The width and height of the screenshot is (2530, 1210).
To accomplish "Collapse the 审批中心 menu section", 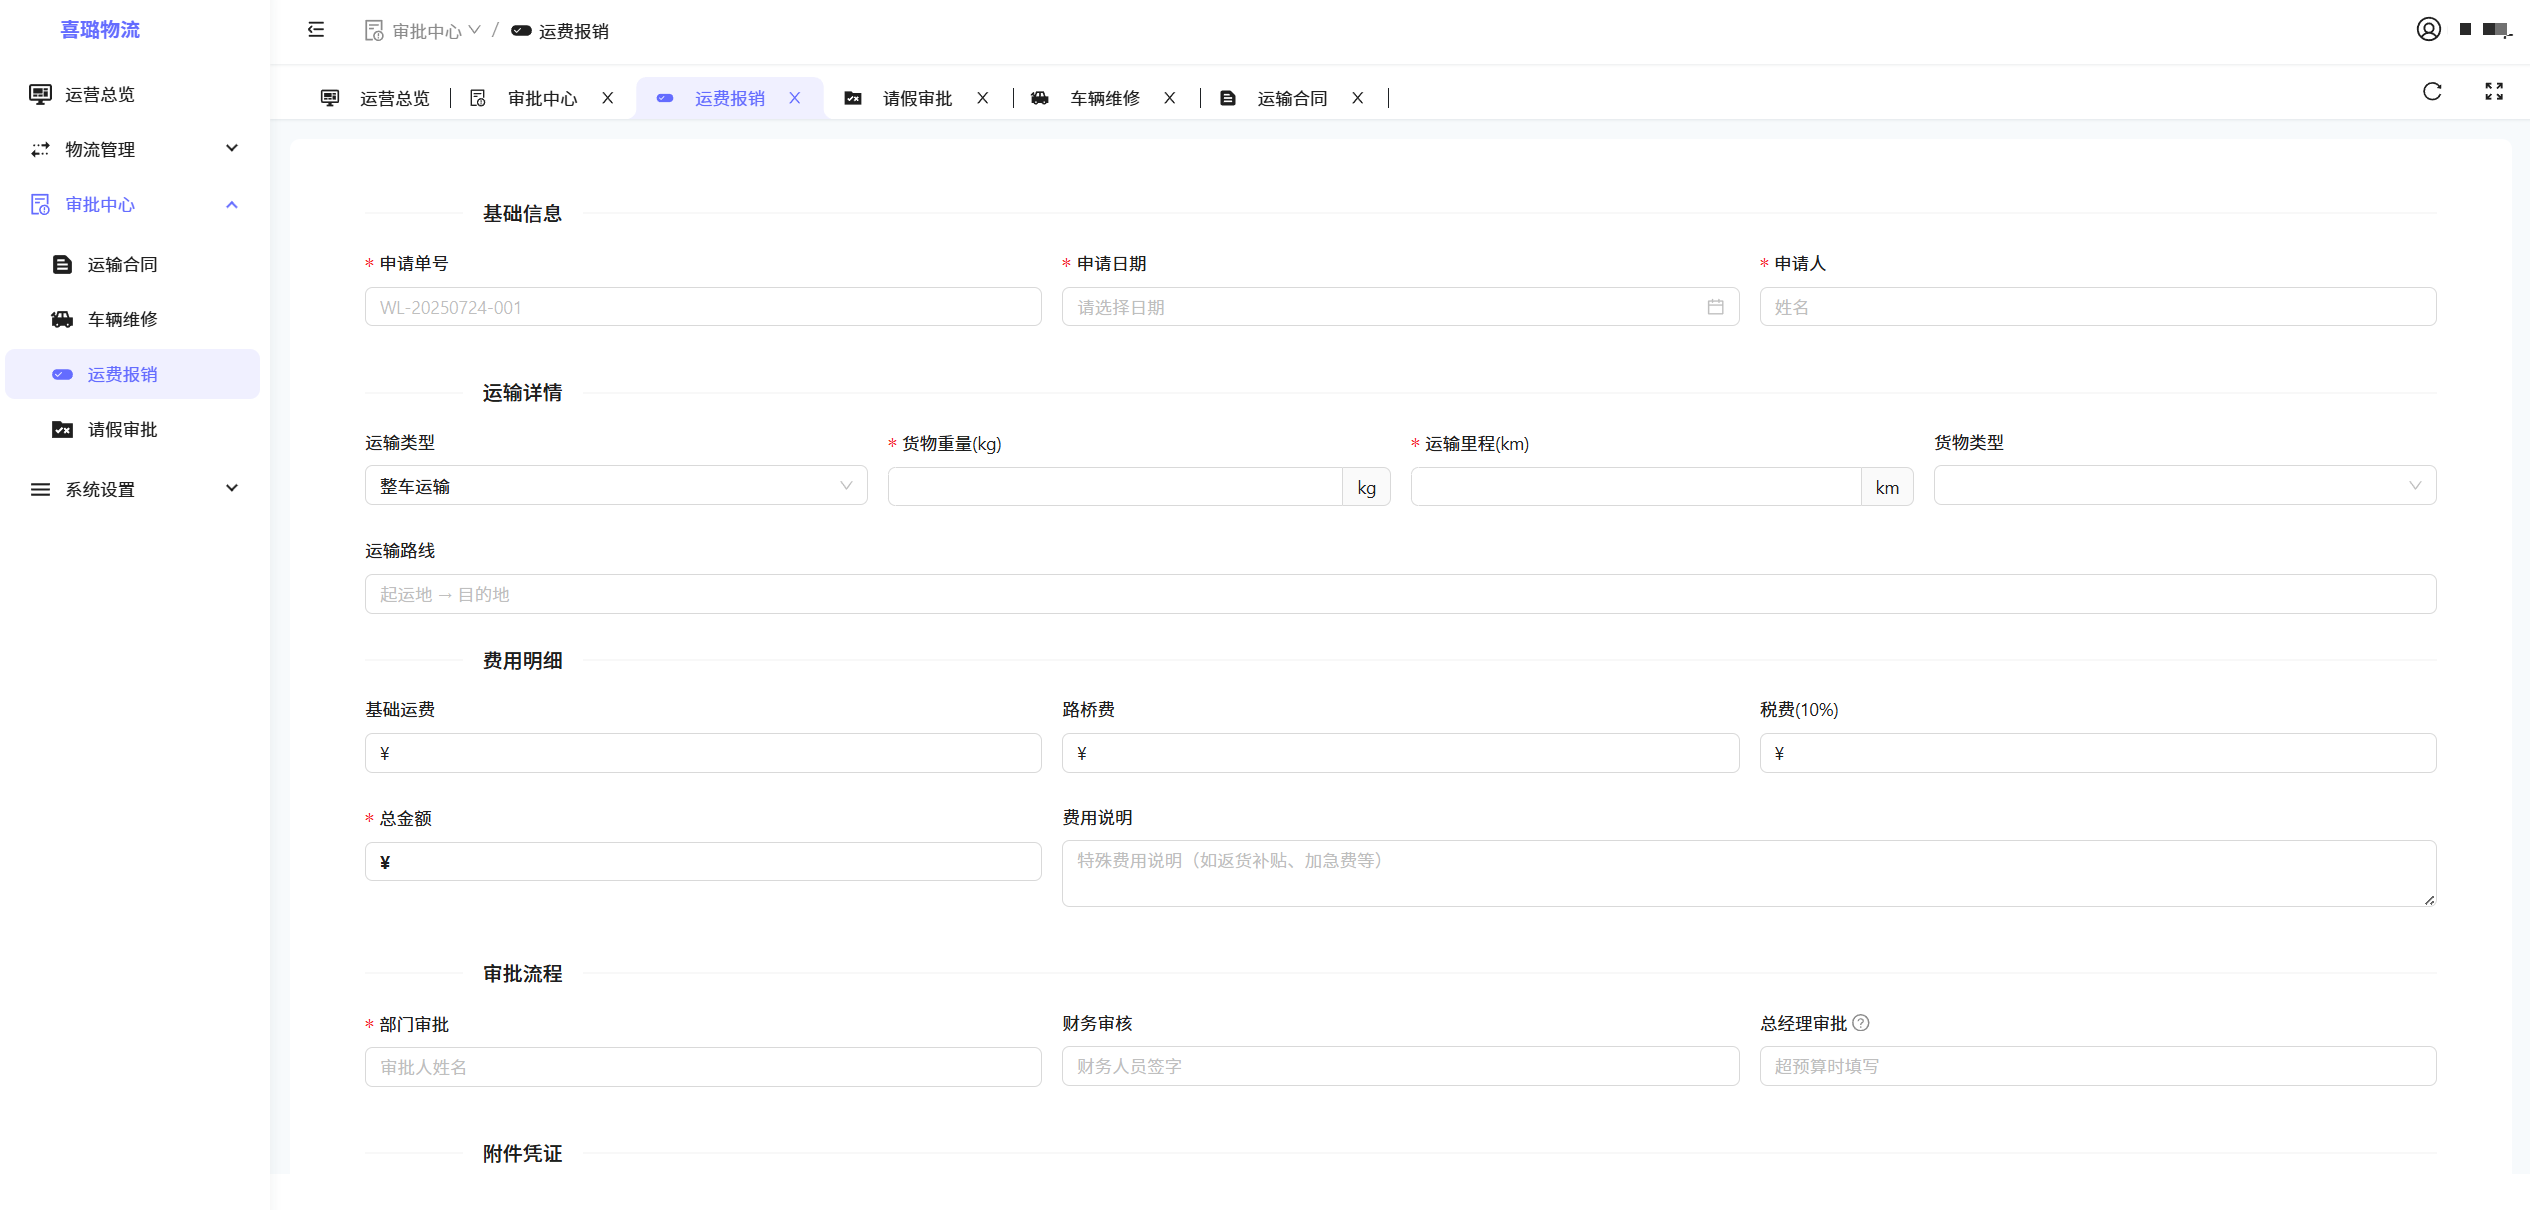I will 232,204.
